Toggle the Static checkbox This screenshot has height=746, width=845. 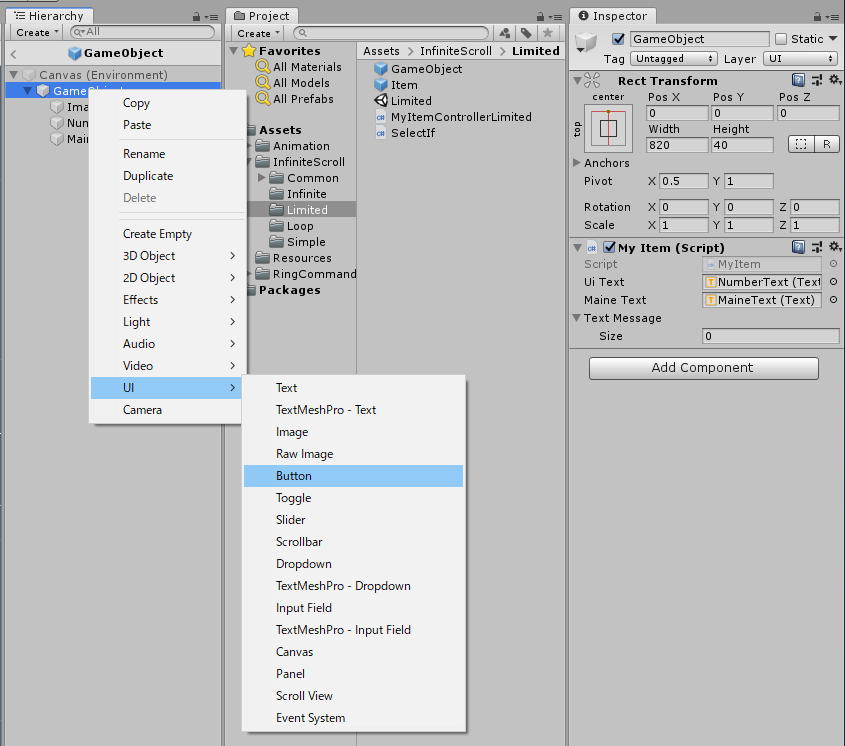pos(781,39)
